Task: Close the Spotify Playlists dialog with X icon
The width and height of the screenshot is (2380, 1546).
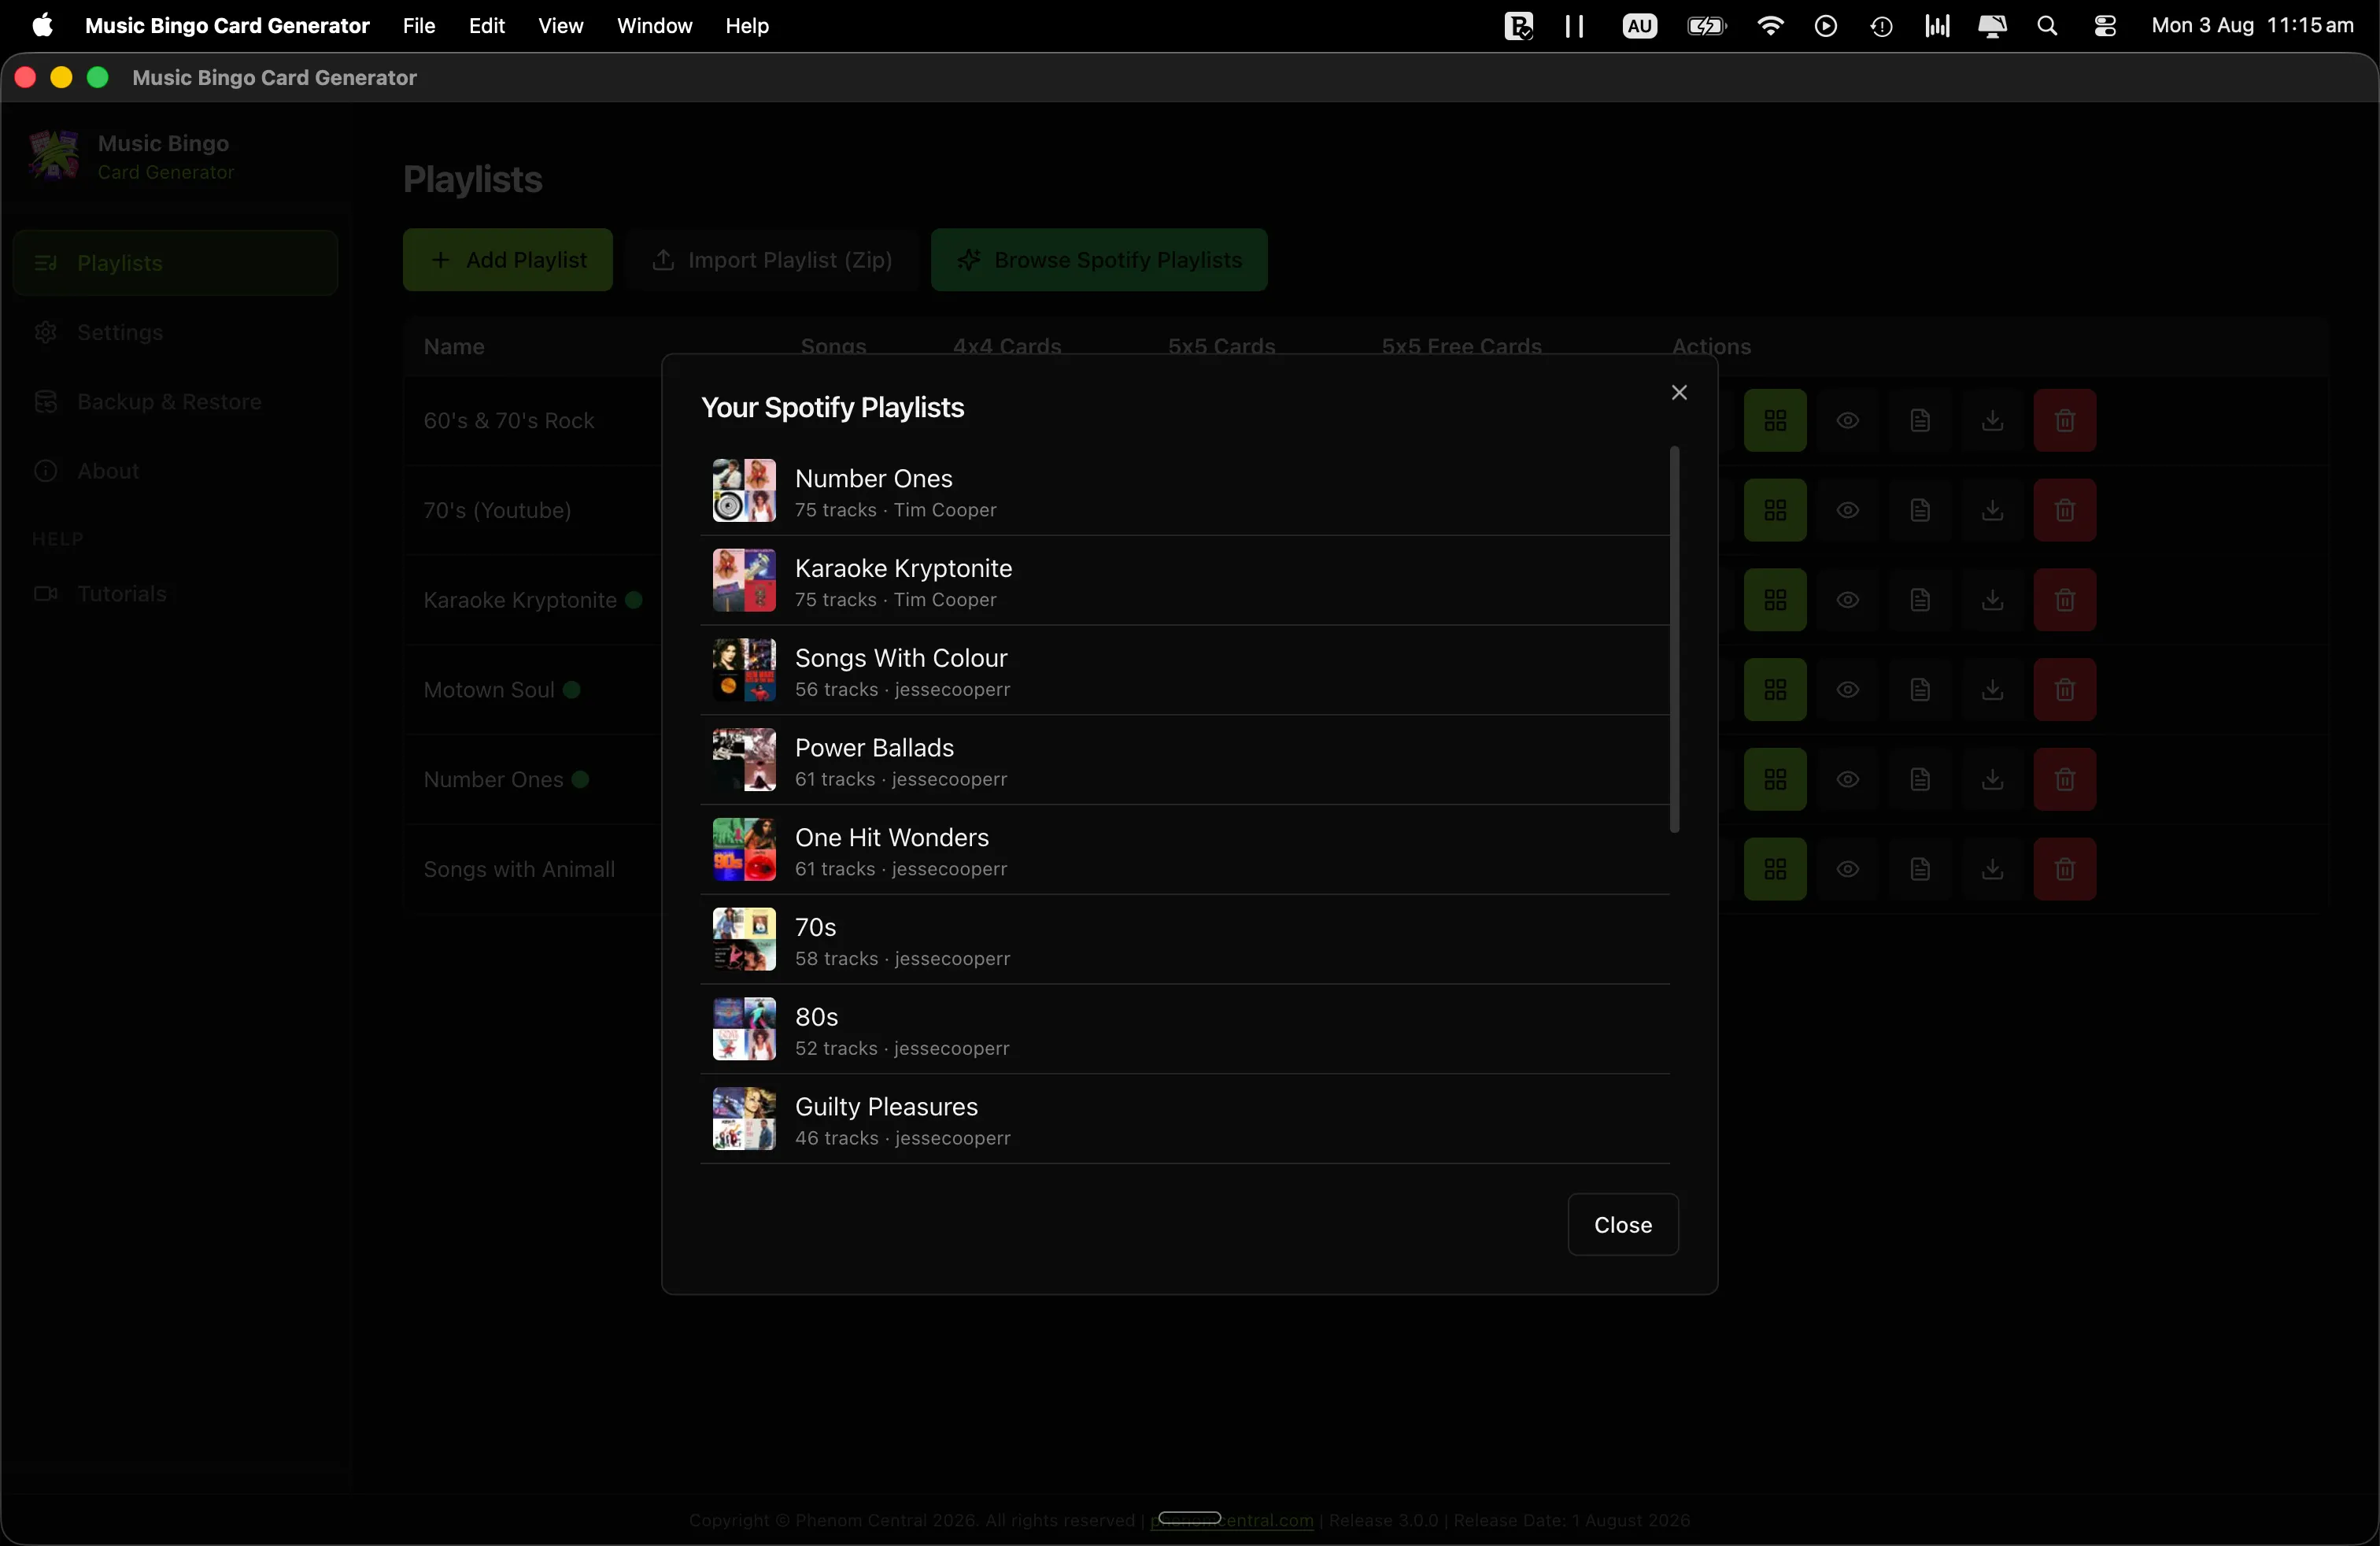Action: (x=1679, y=393)
